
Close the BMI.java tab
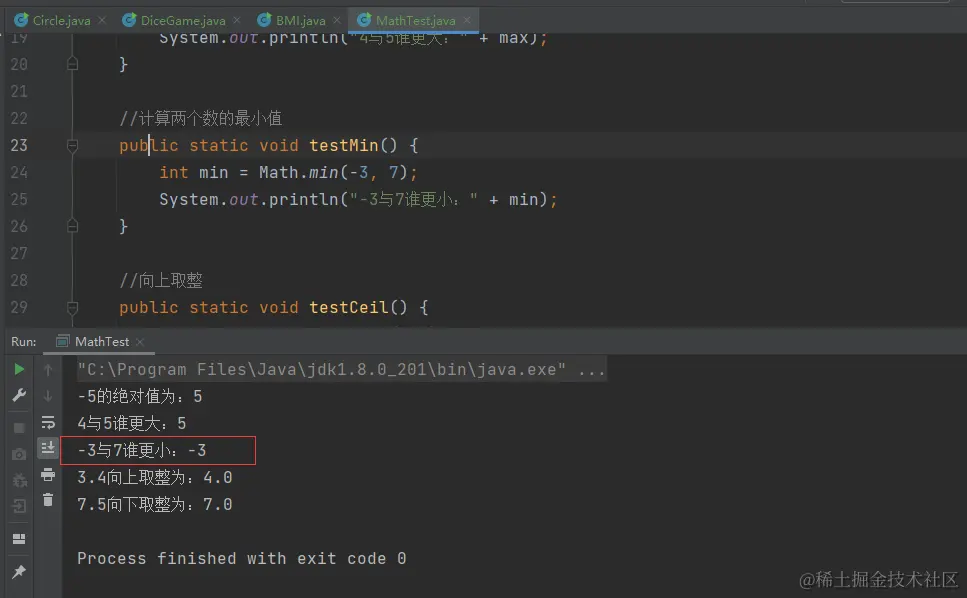(x=337, y=20)
